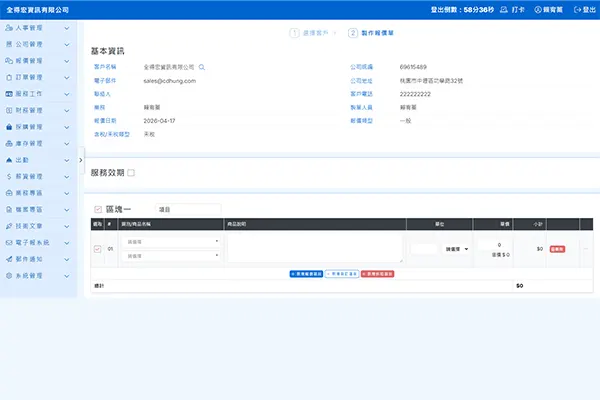Screen dimensions: 600x400
Task: Click the phone number 222222222
Action: click(415, 94)
